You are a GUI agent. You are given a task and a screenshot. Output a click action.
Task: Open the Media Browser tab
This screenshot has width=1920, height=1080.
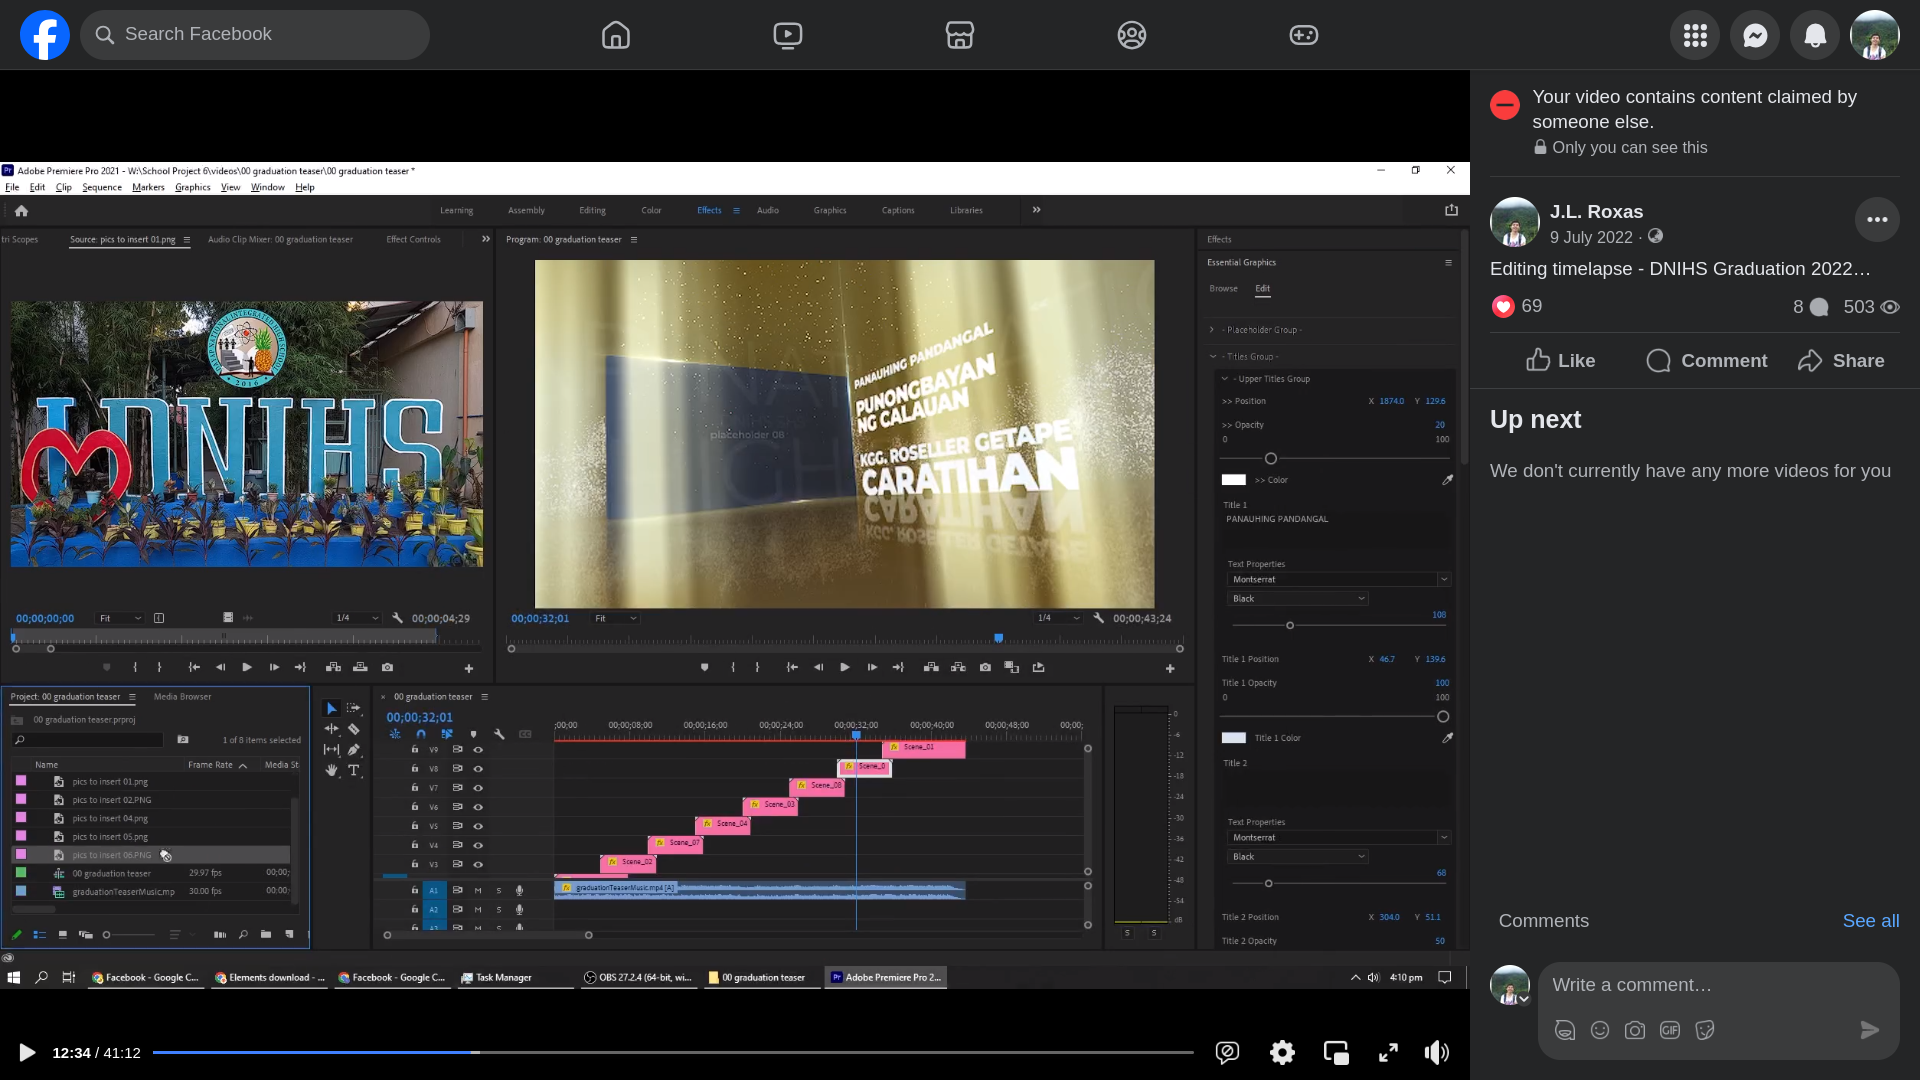[183, 697]
